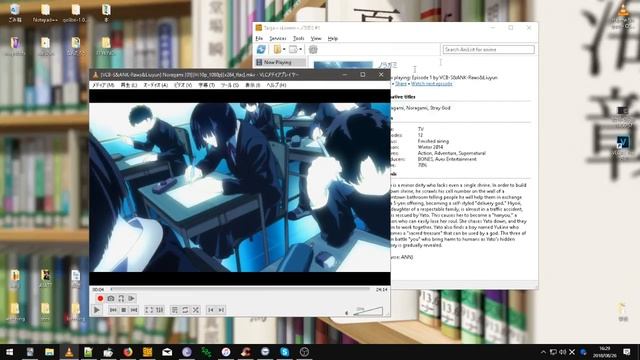Expand Taiga folders icon dropdown arrow
The image size is (640, 360).
coord(284,49)
